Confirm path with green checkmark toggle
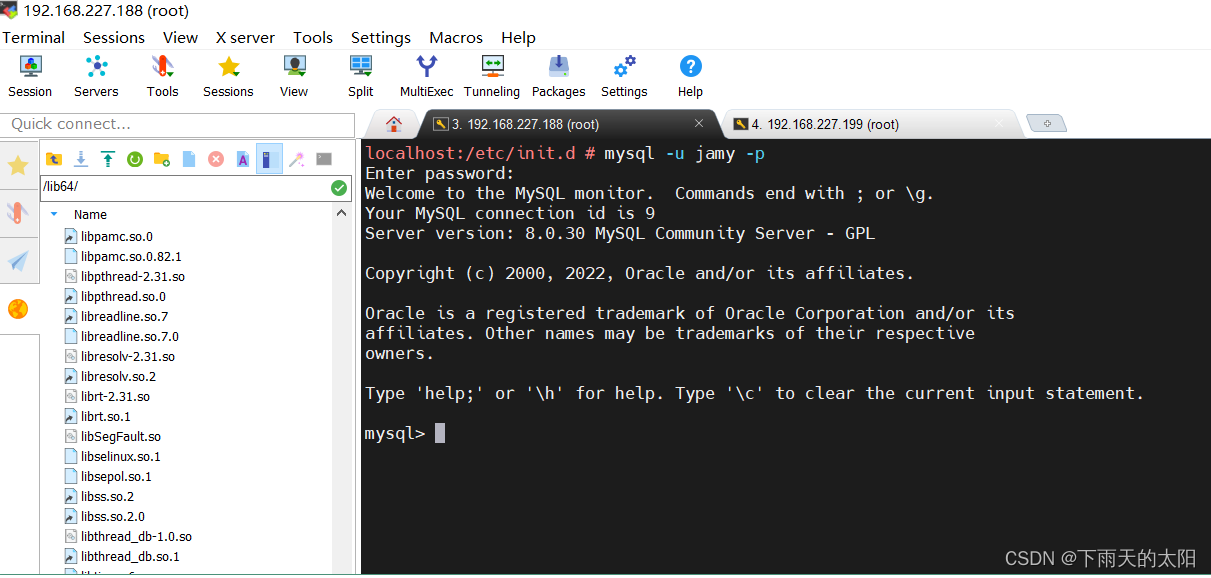 [x=339, y=188]
